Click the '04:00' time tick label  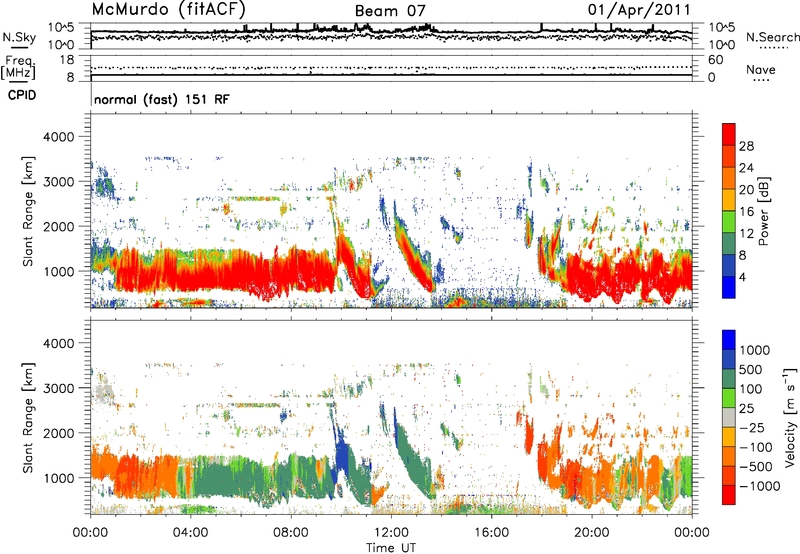pyautogui.click(x=190, y=533)
